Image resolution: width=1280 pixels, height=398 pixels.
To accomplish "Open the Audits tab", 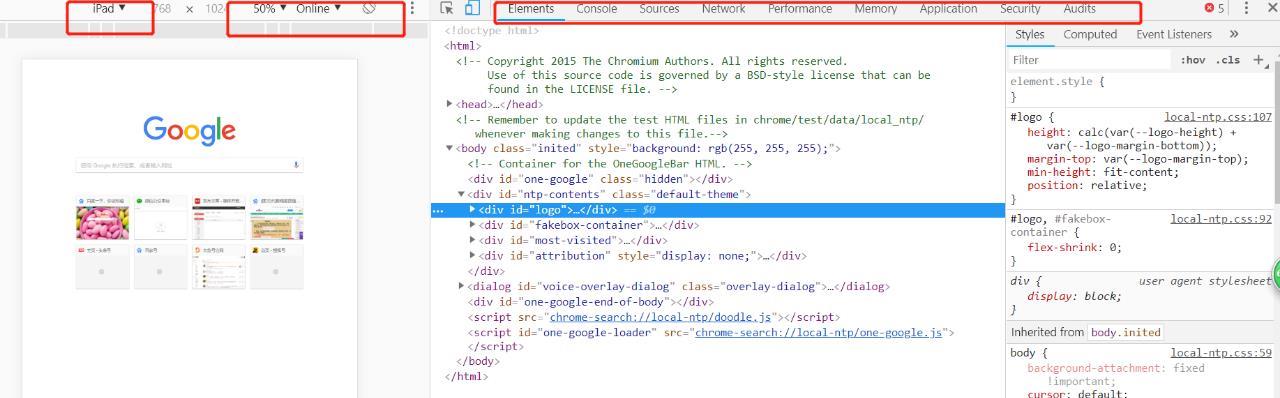I will [x=1079, y=8].
